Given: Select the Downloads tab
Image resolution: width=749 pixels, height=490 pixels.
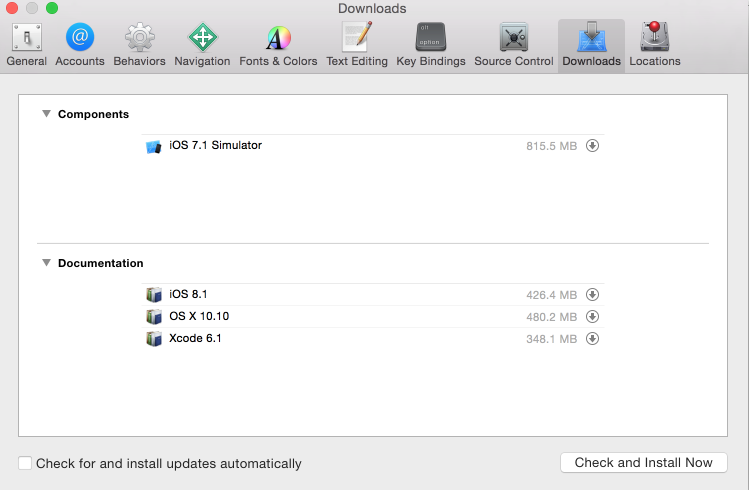Looking at the screenshot, I should (x=591, y=45).
